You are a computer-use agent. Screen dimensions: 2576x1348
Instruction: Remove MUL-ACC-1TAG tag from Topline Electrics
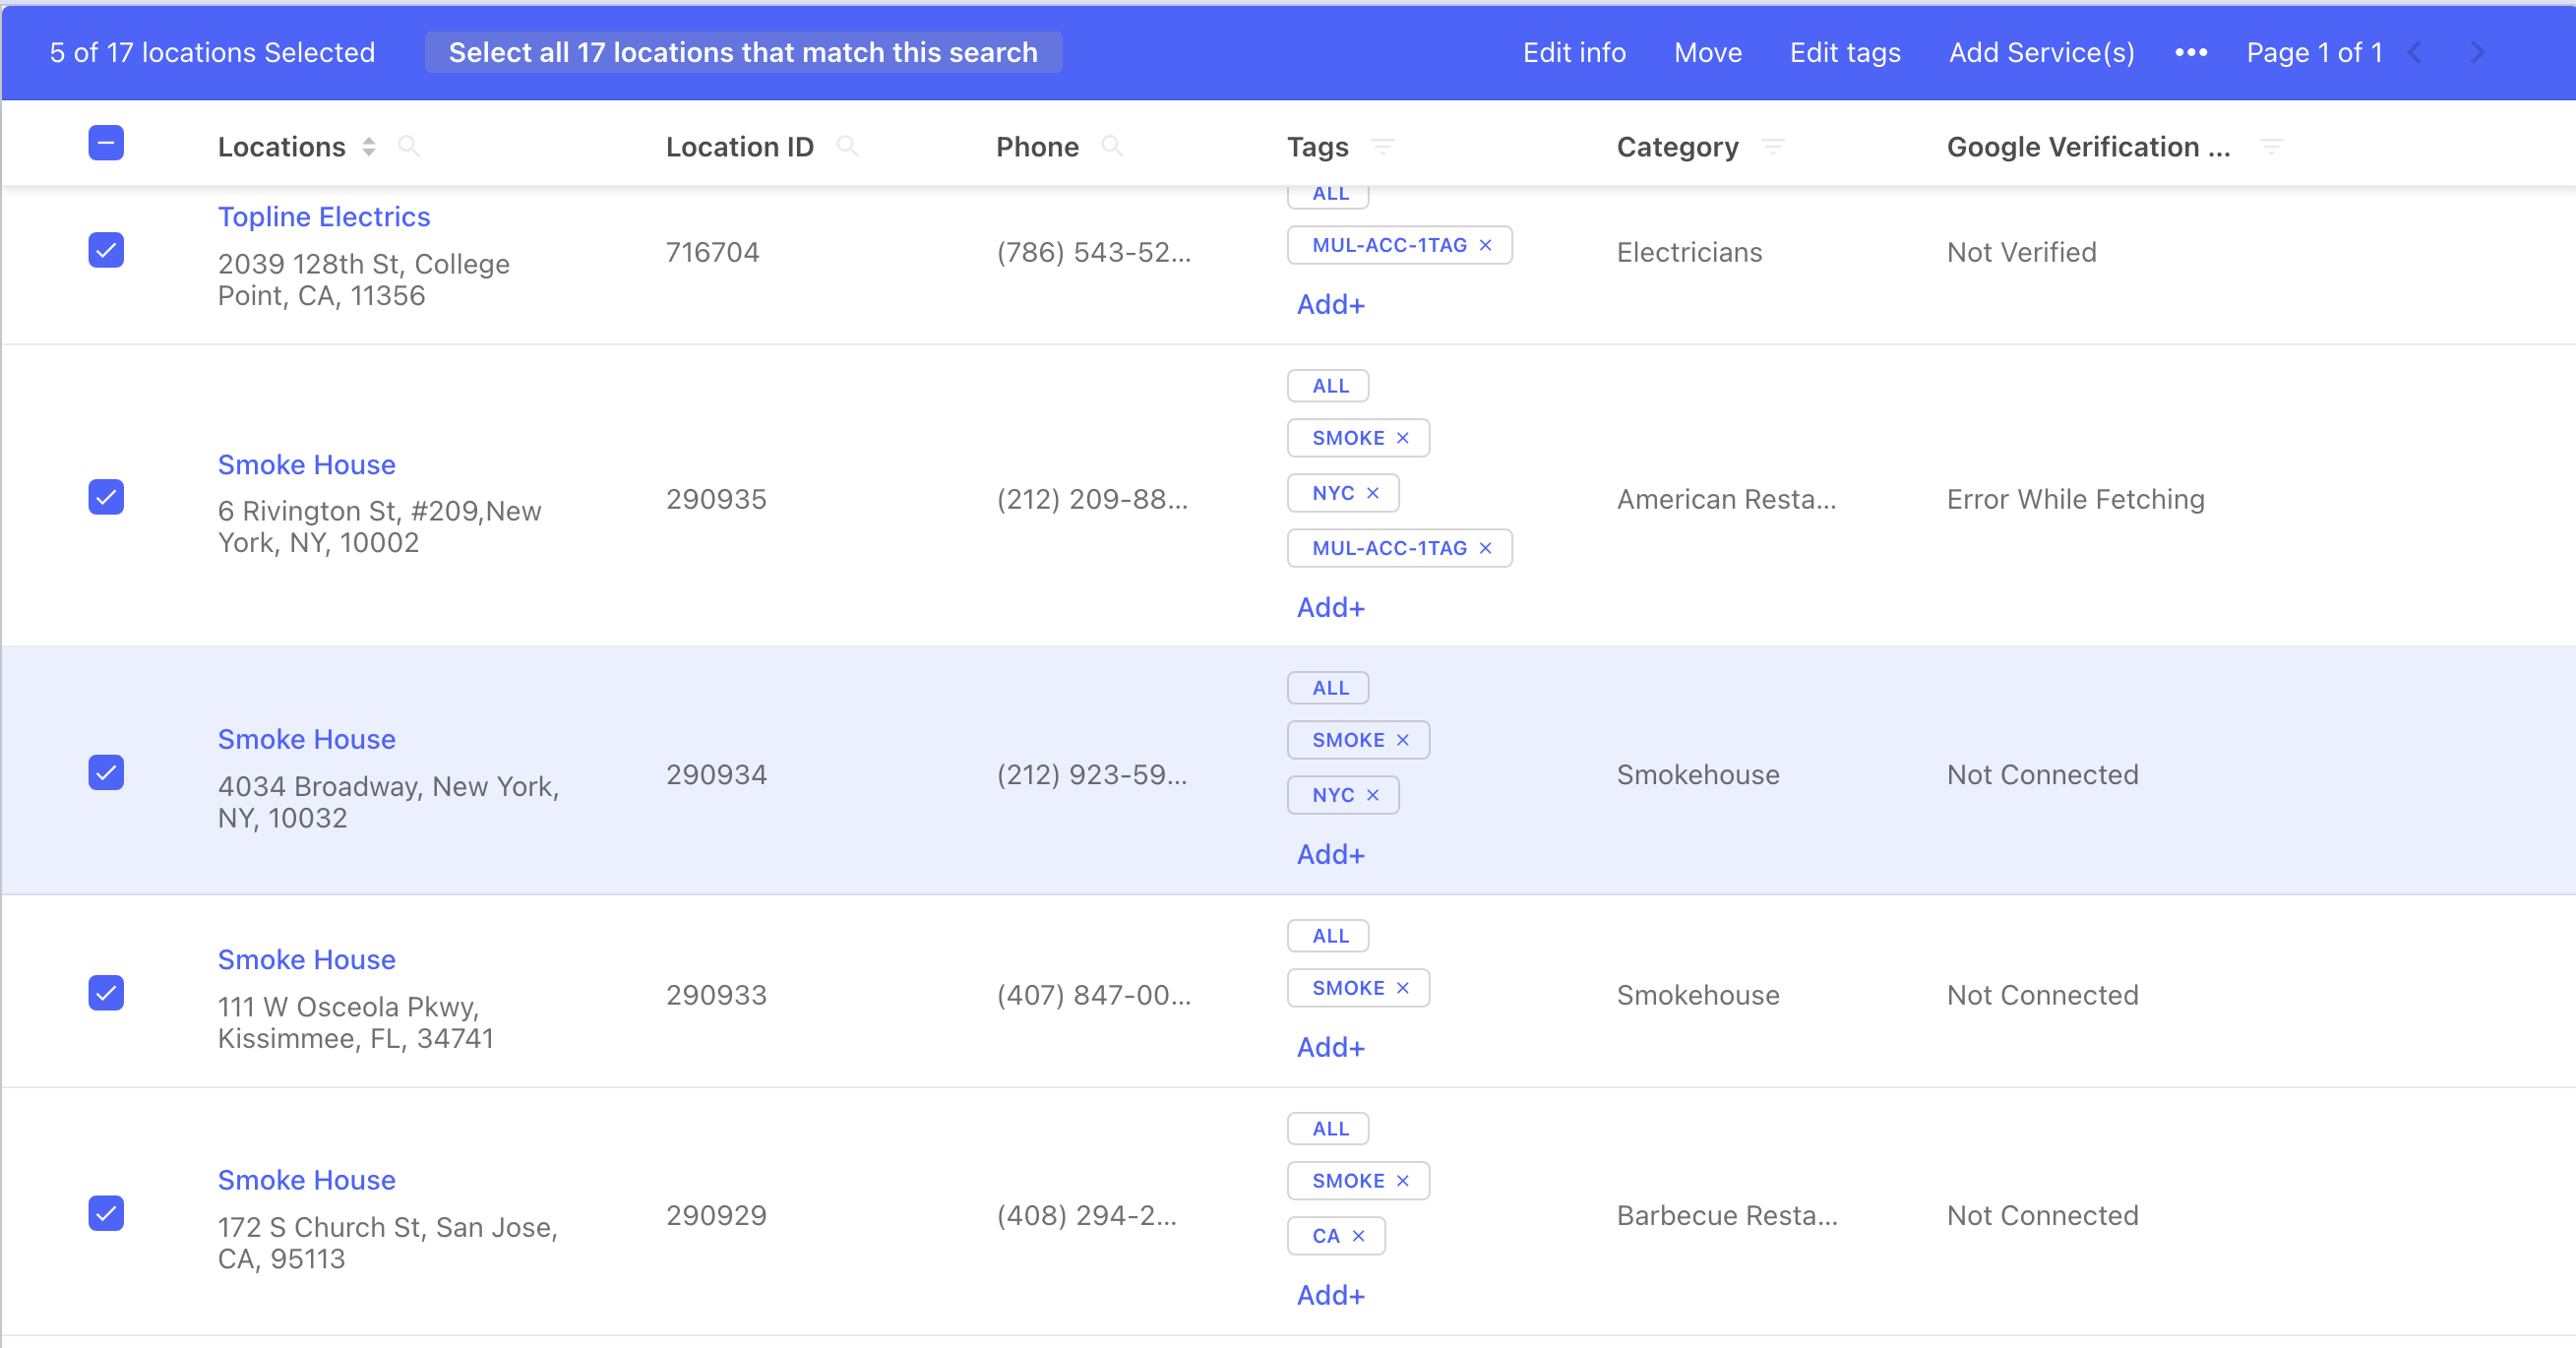(x=1485, y=245)
